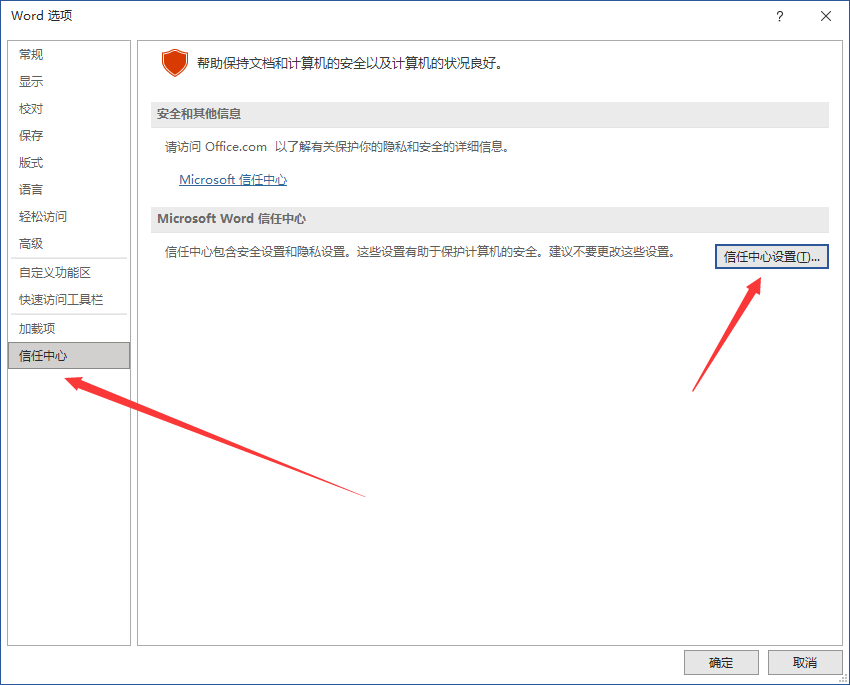Select 版式 in the sidebar
This screenshot has height=685, width=850.
69,163
